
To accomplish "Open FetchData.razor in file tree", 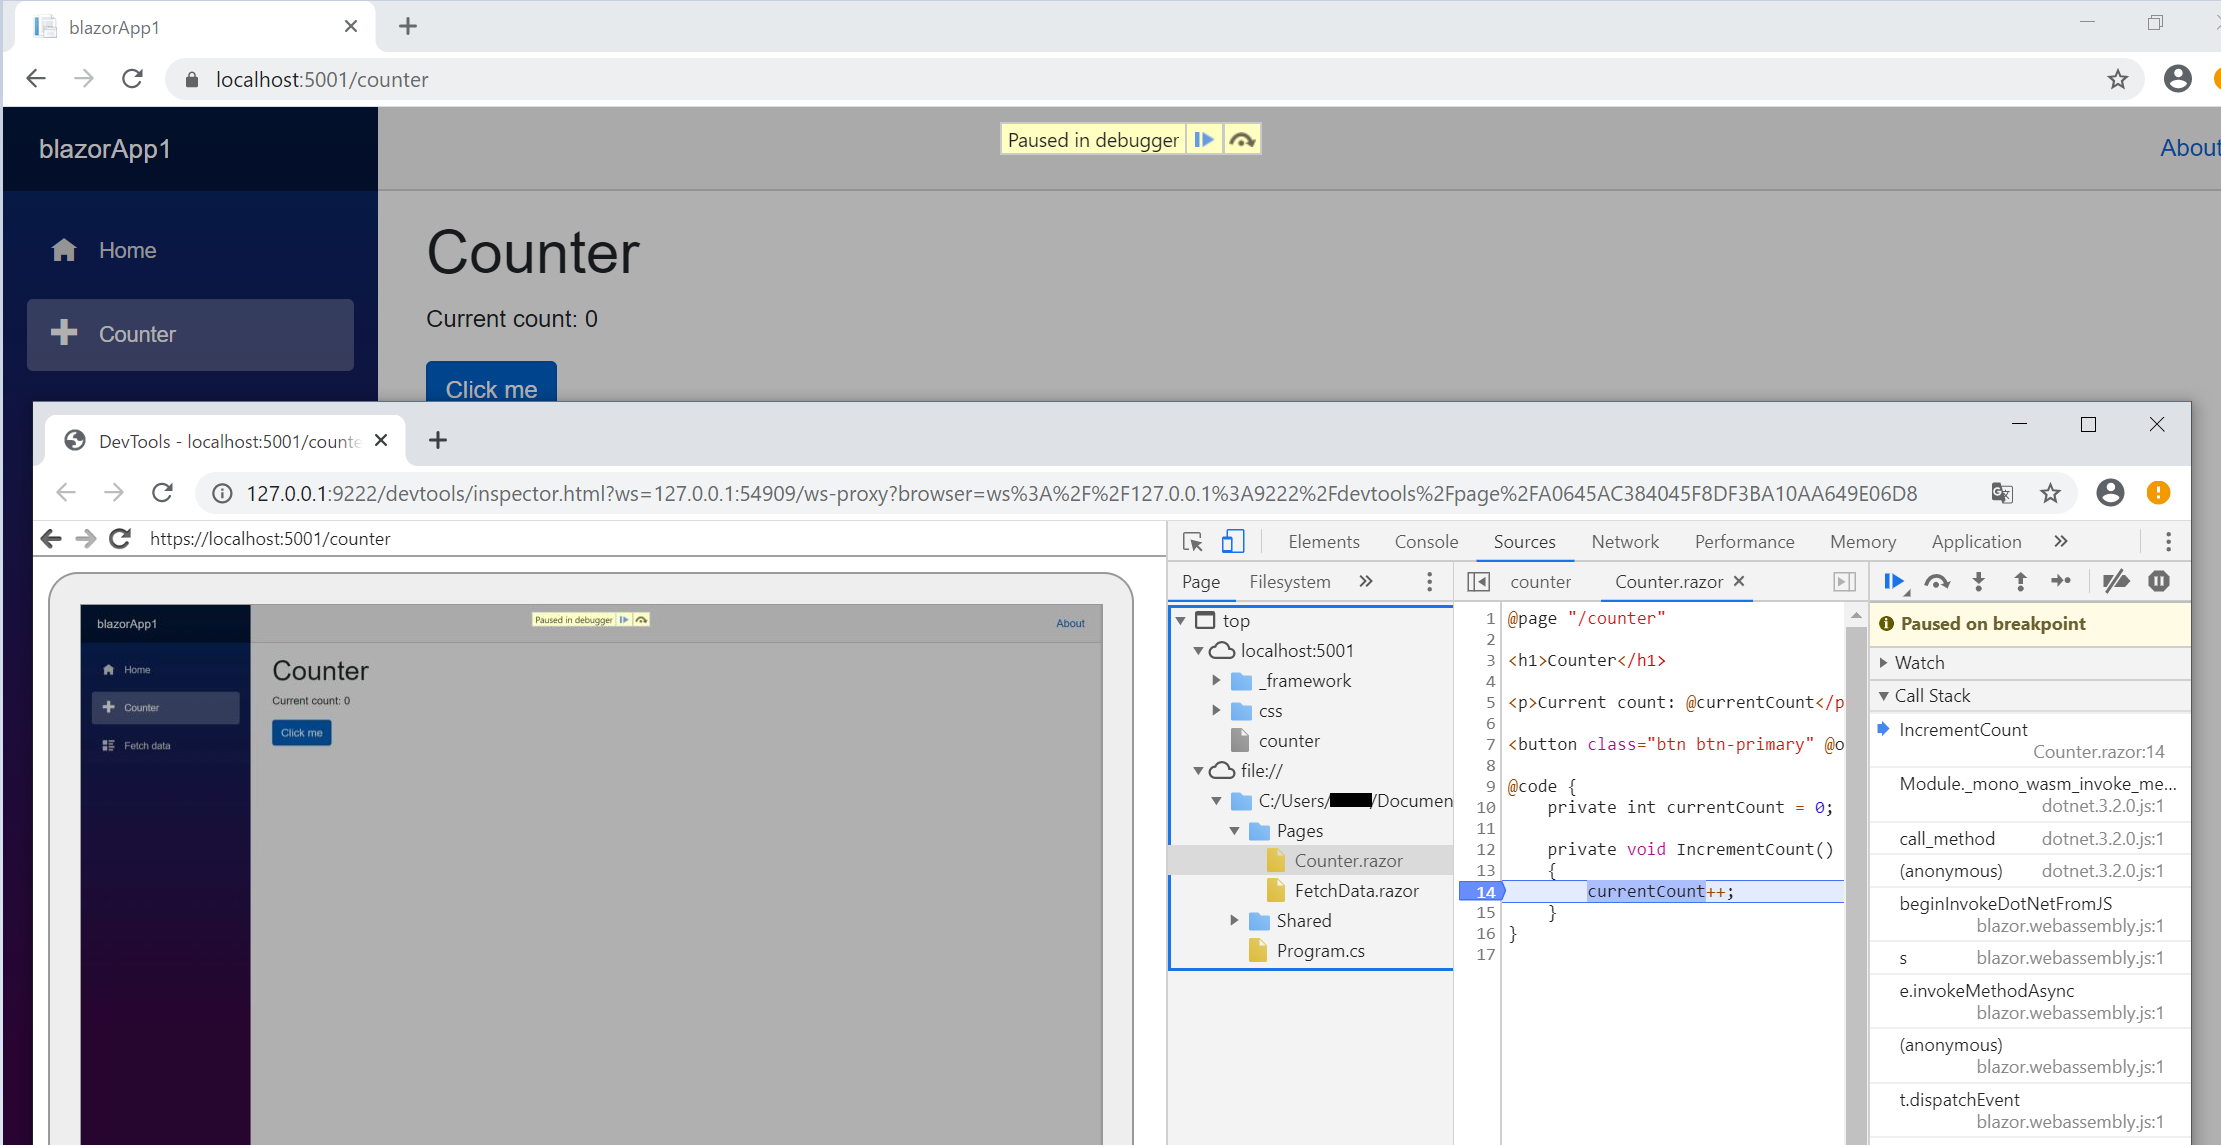I will click(x=1355, y=890).
